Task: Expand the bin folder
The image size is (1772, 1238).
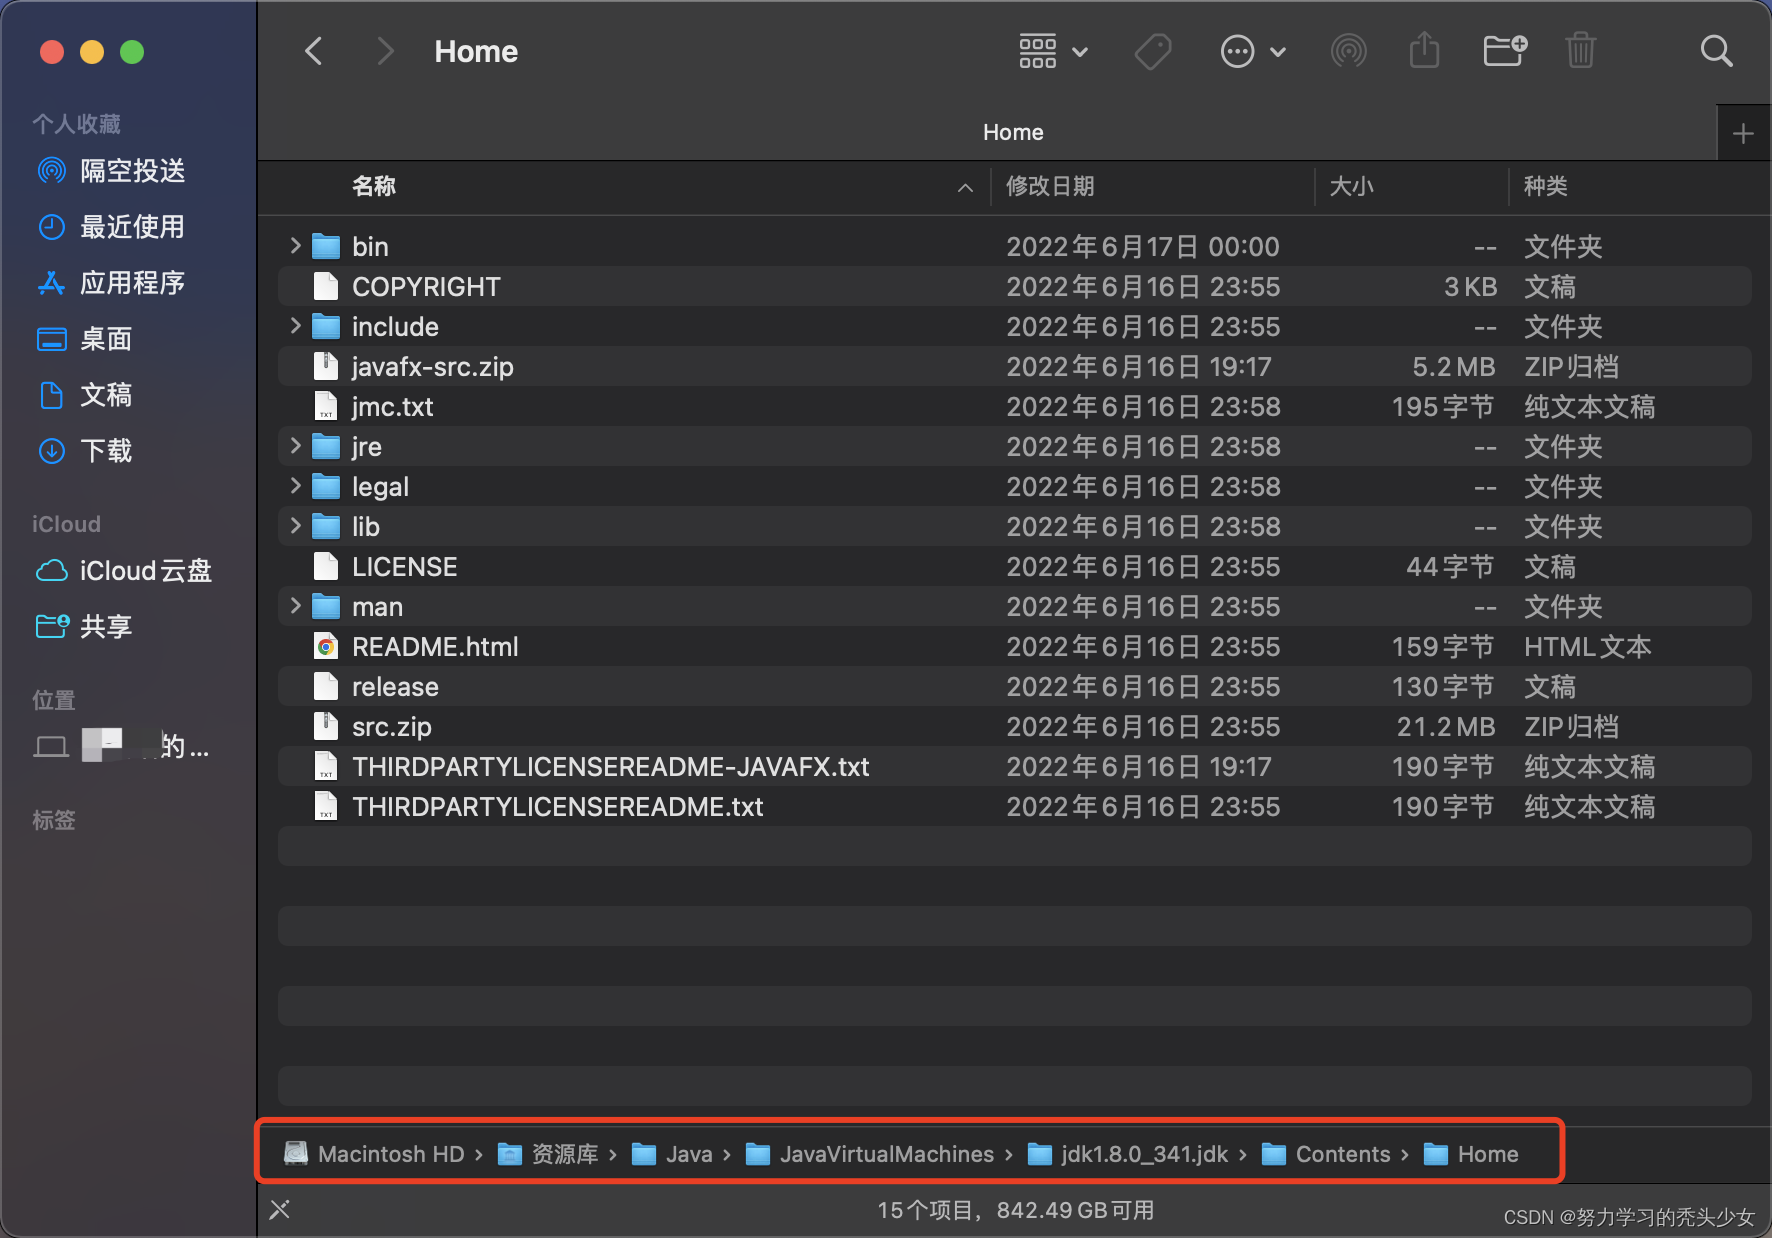Action: coord(294,246)
